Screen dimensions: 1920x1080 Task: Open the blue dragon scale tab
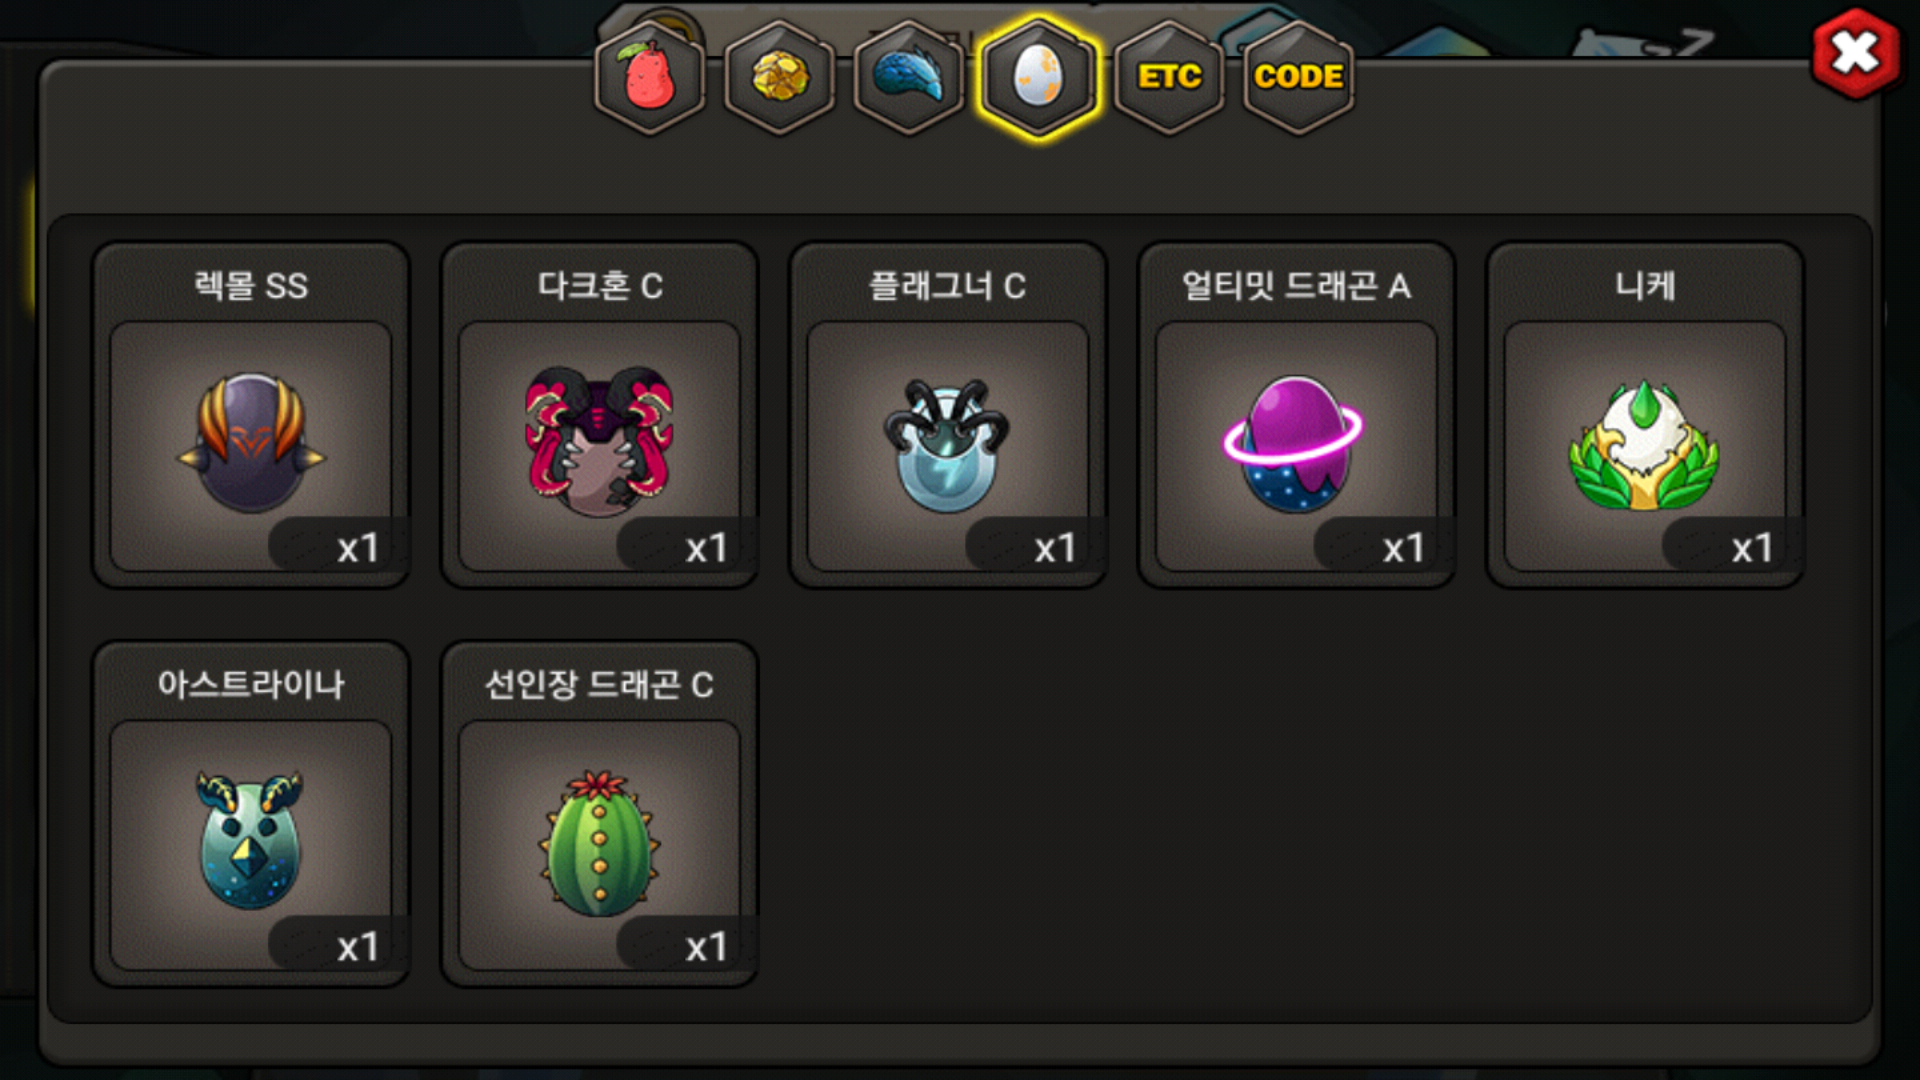909,77
